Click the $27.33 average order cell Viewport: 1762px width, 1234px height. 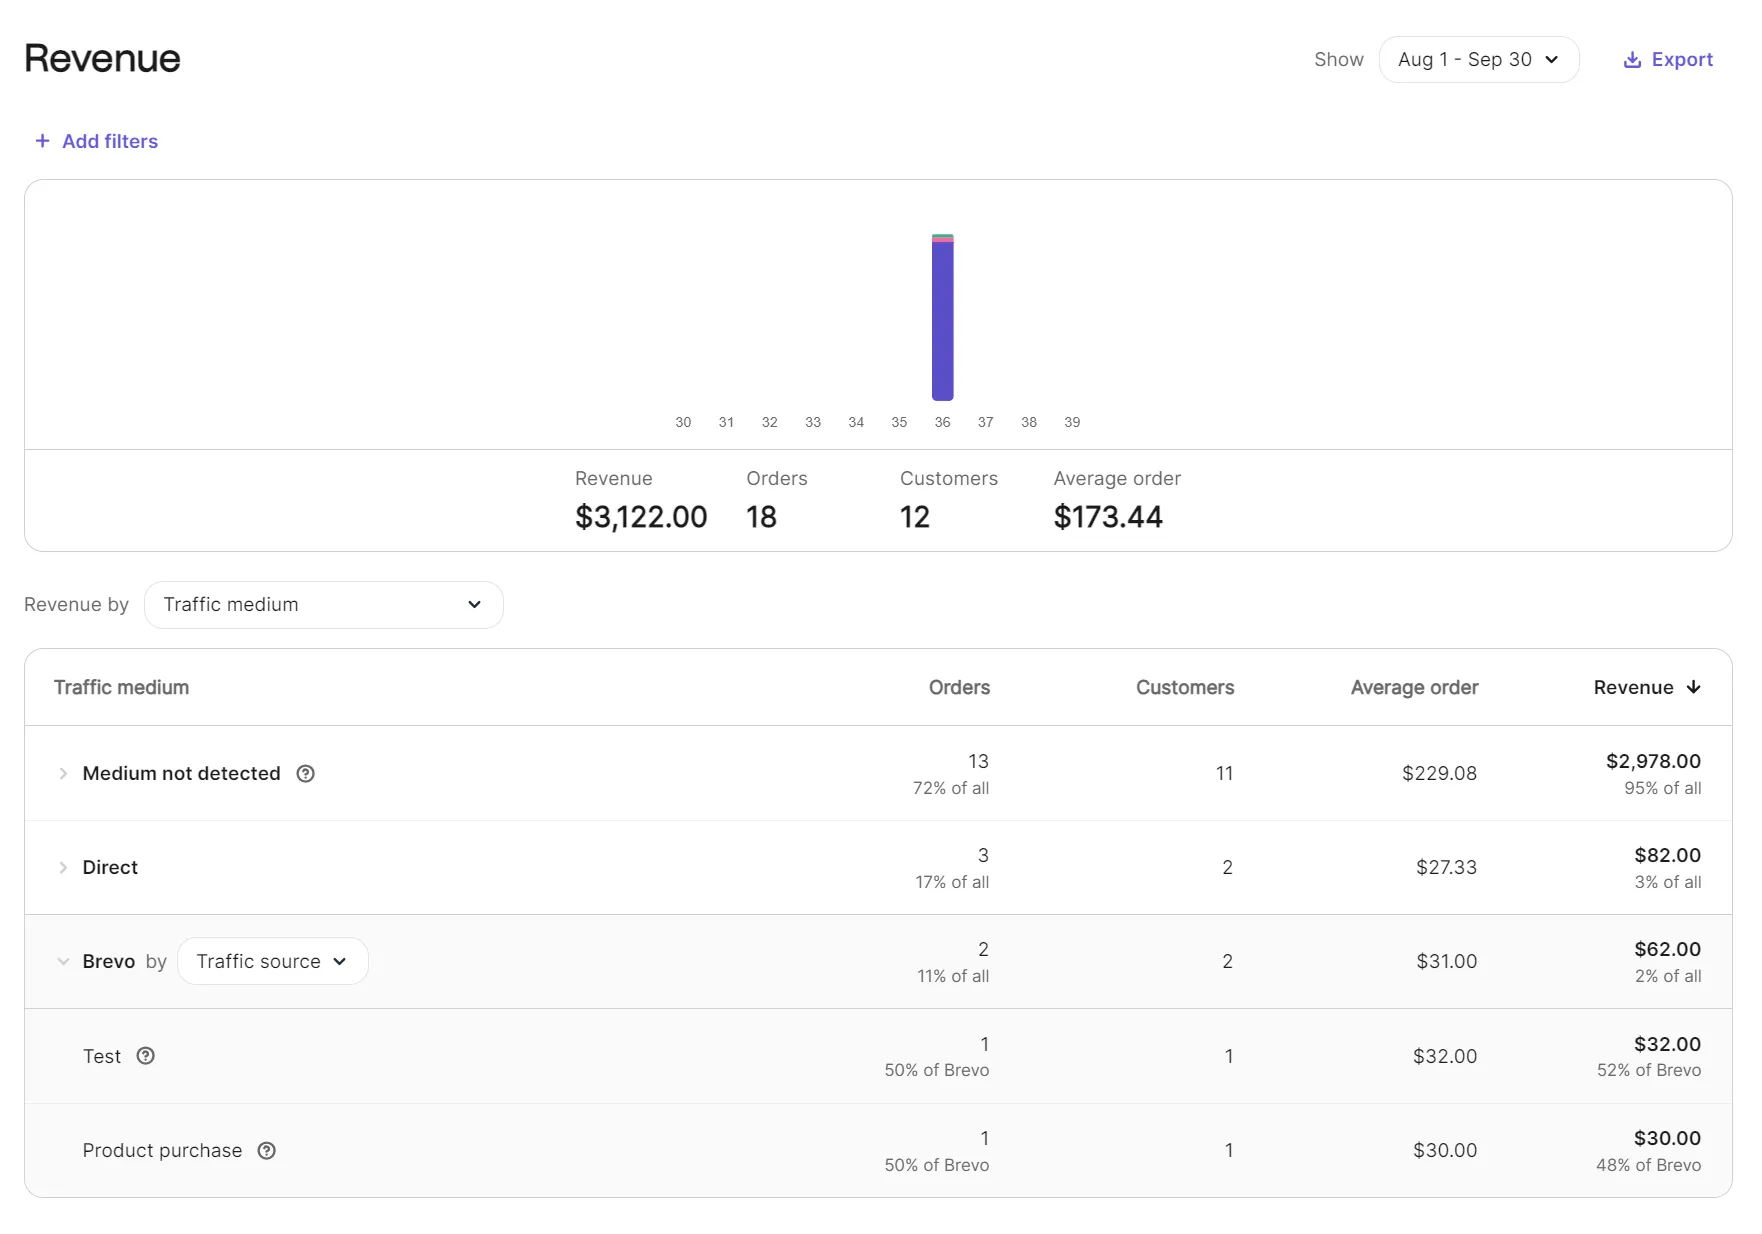(1446, 867)
